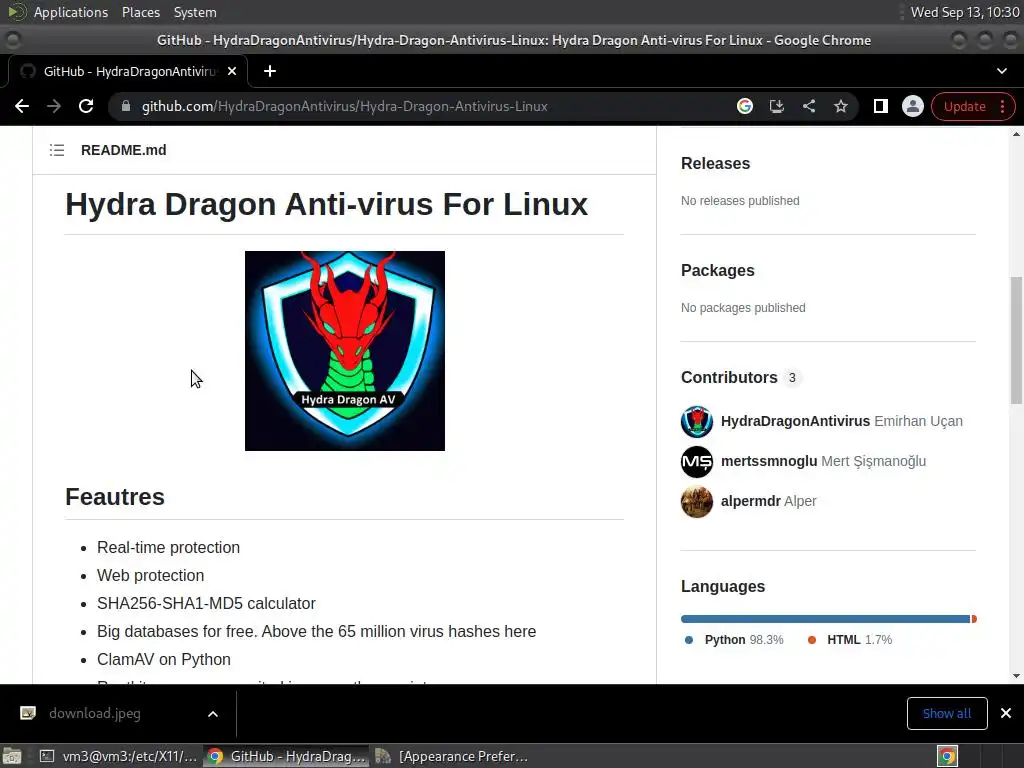1024x768 pixels.
Task: Open mertssmnoglu contributor profile name
Action: (769, 461)
